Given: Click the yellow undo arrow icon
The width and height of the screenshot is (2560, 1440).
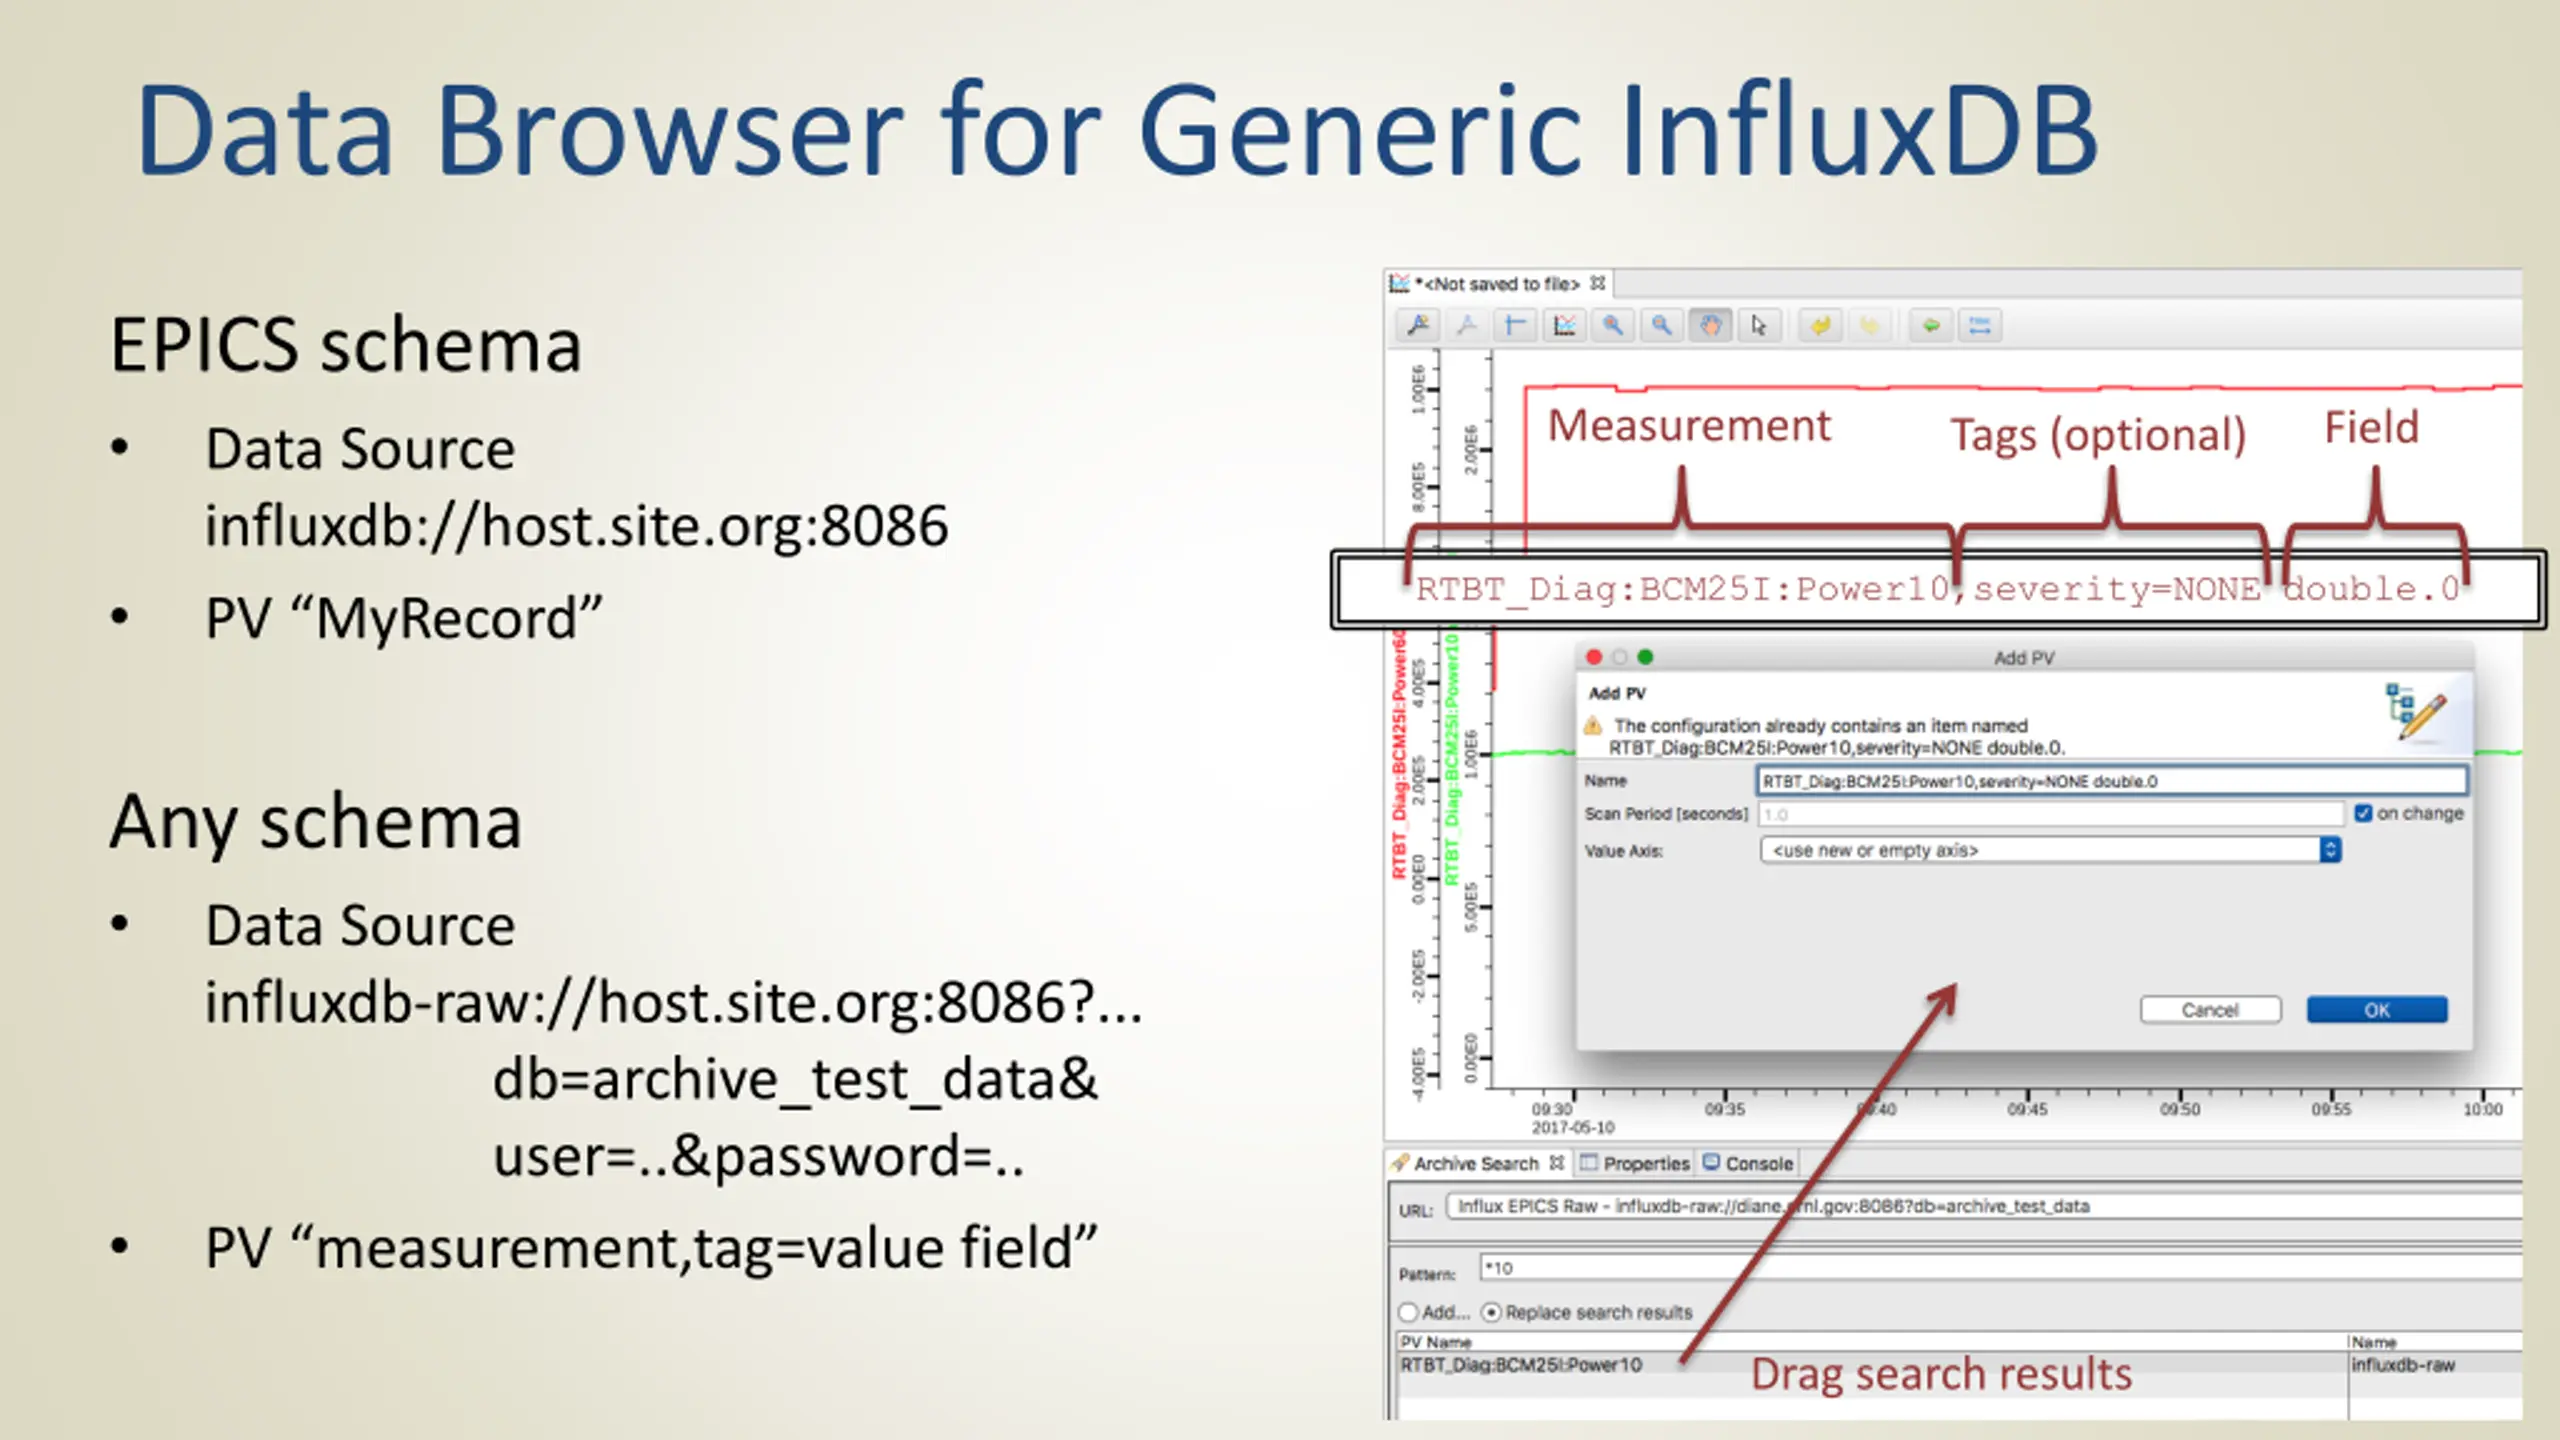Looking at the screenshot, I should click(x=1821, y=326).
